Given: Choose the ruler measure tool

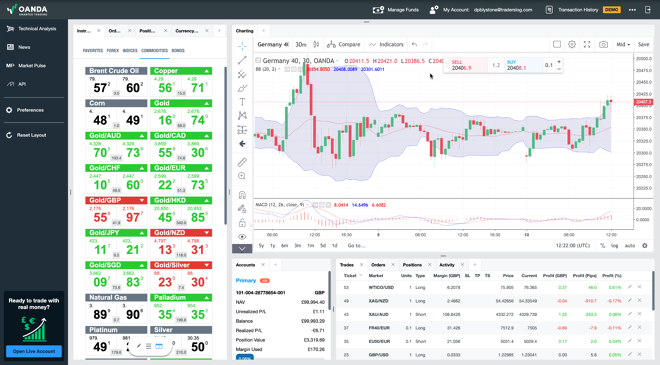Looking at the screenshot, I should 242,162.
